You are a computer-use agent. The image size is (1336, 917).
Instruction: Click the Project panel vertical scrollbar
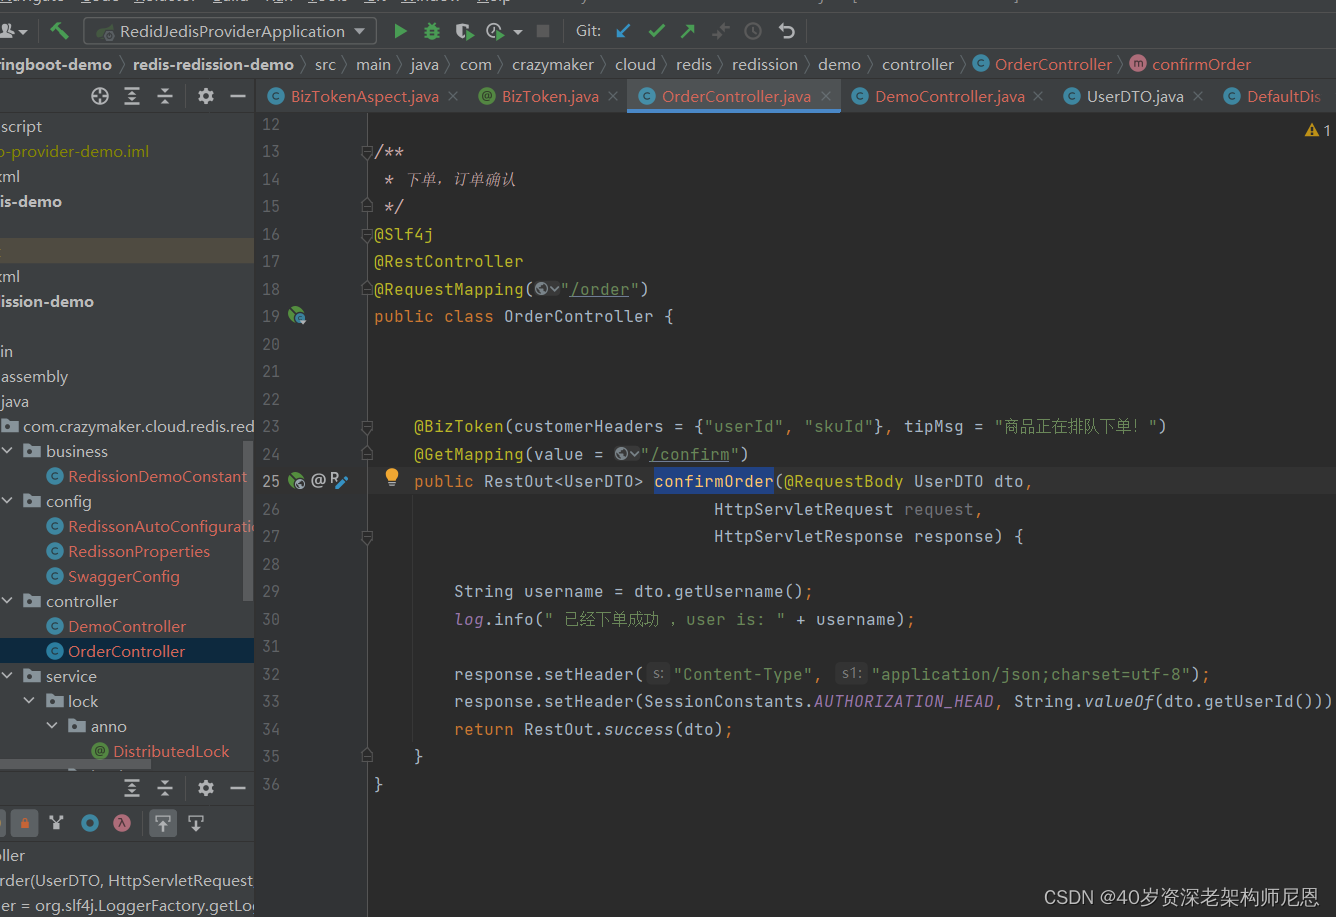point(248,520)
